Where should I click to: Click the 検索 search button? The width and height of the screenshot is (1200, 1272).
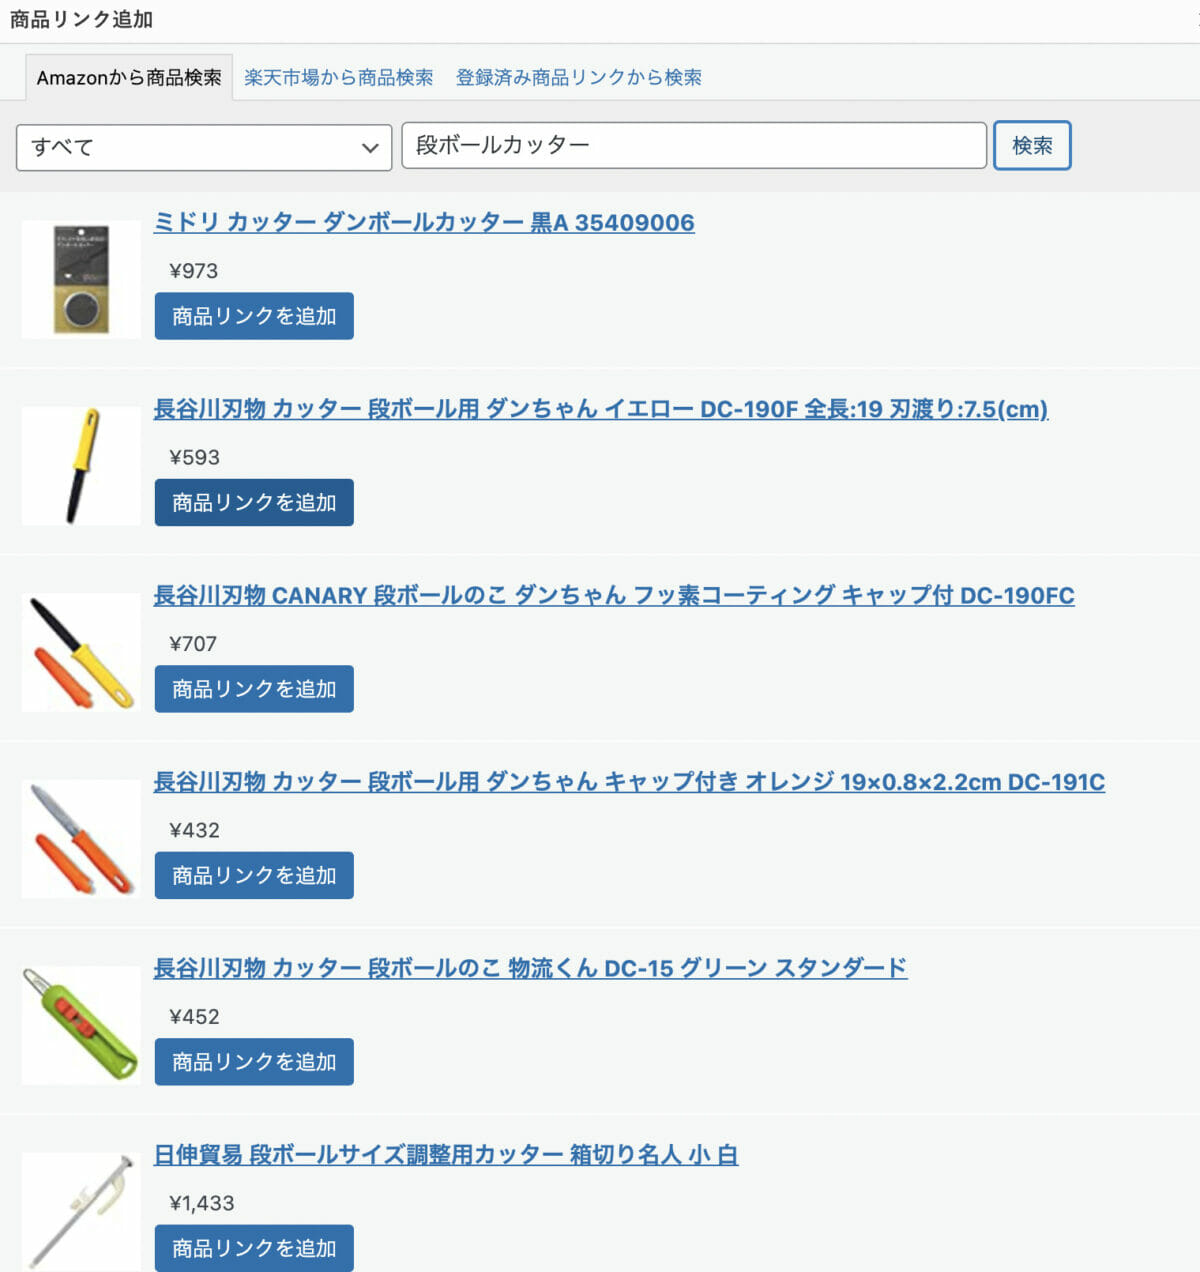click(x=1032, y=146)
